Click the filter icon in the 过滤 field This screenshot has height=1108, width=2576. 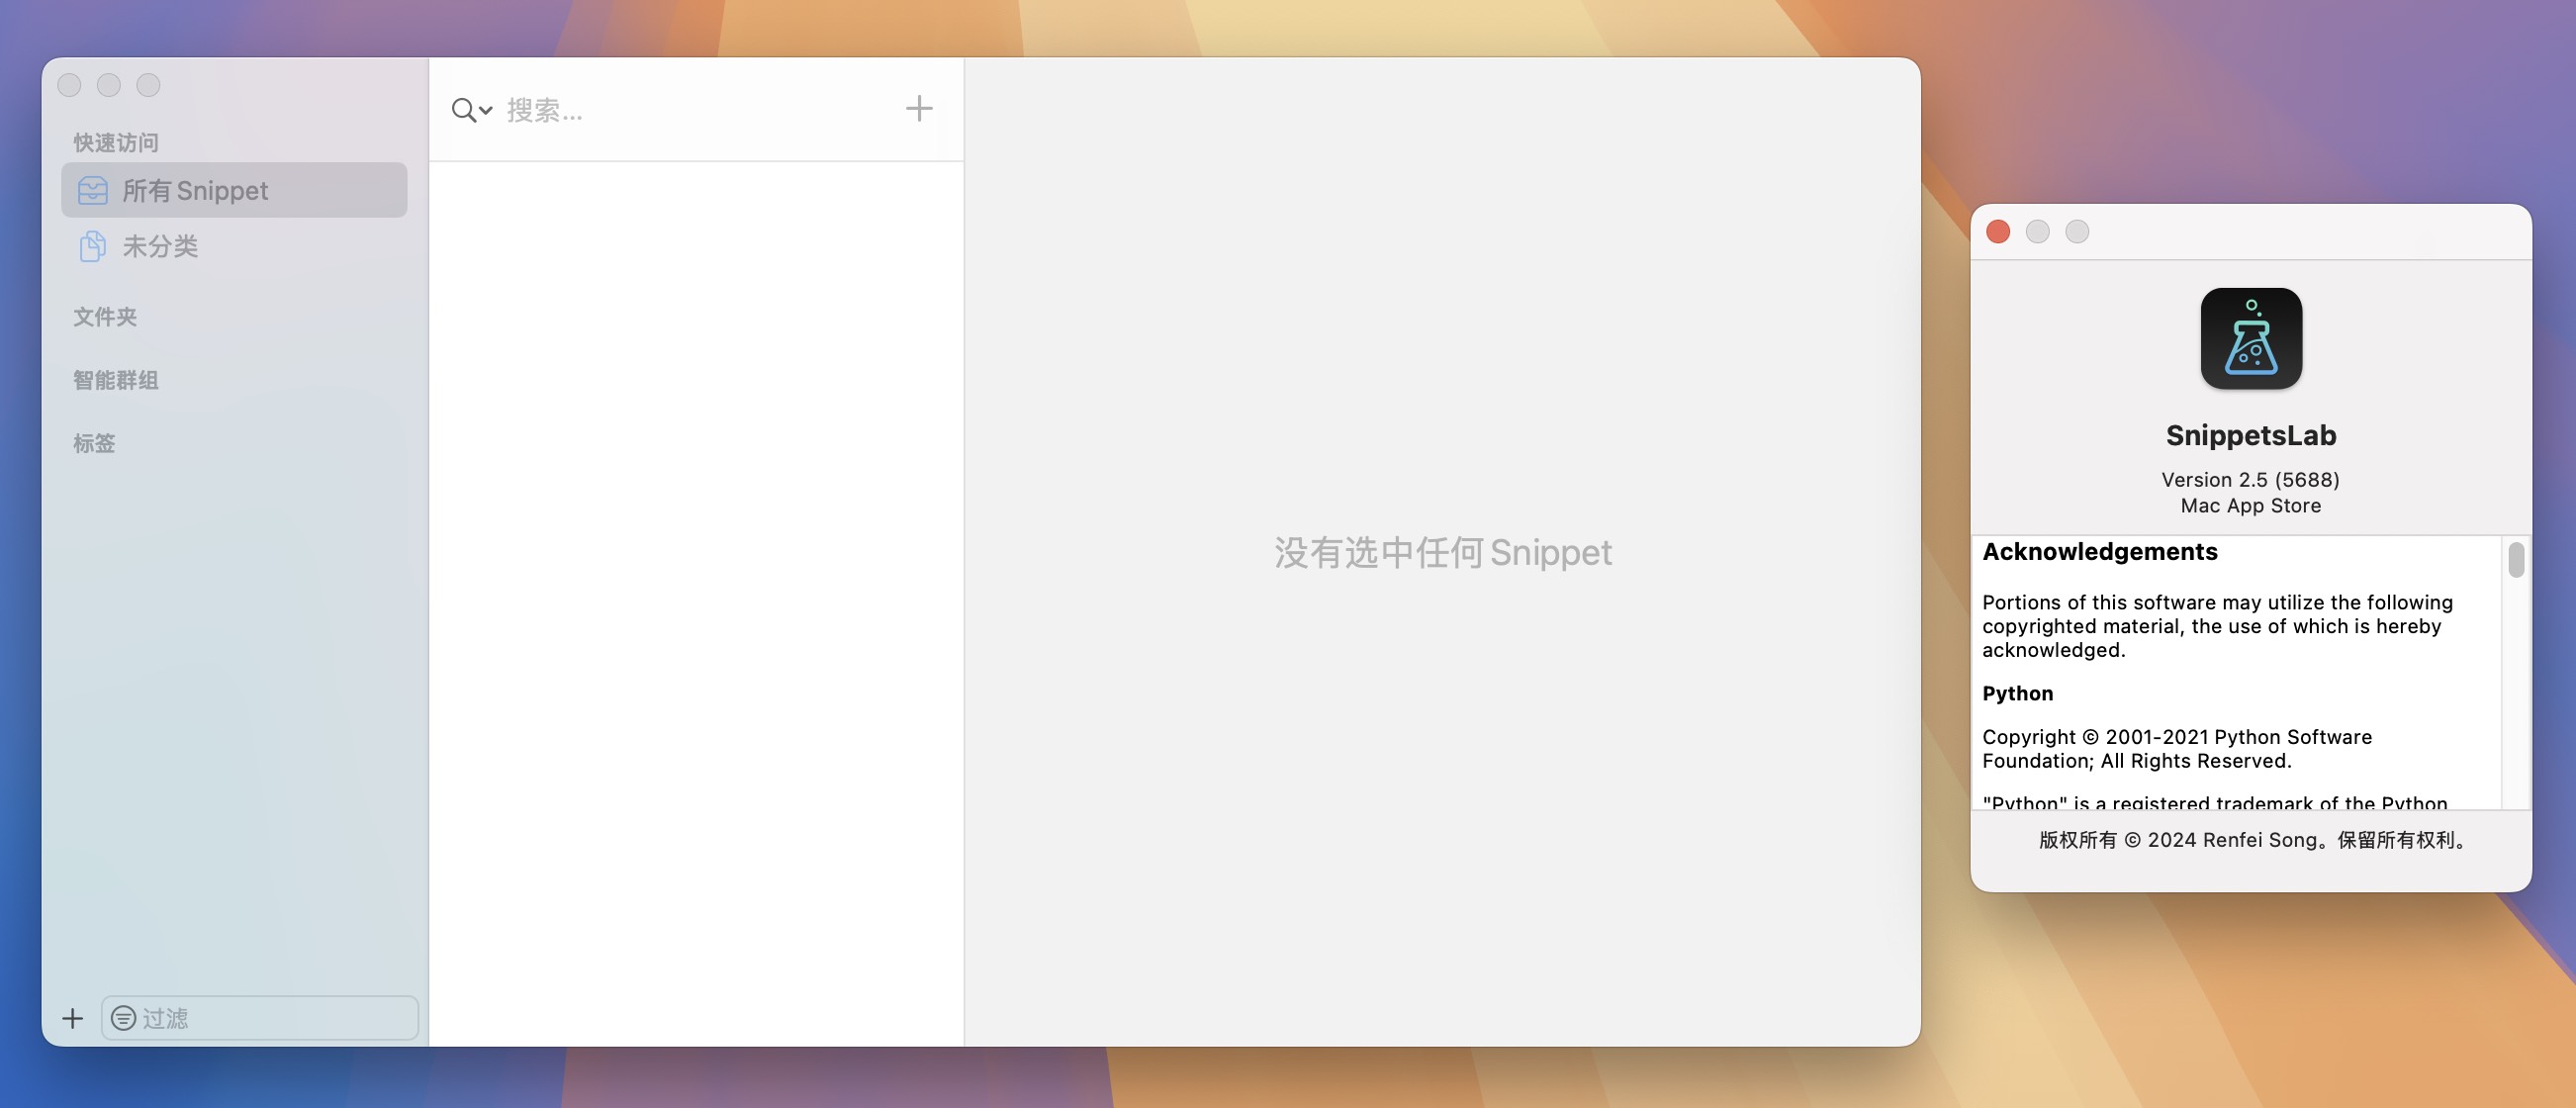[123, 1018]
